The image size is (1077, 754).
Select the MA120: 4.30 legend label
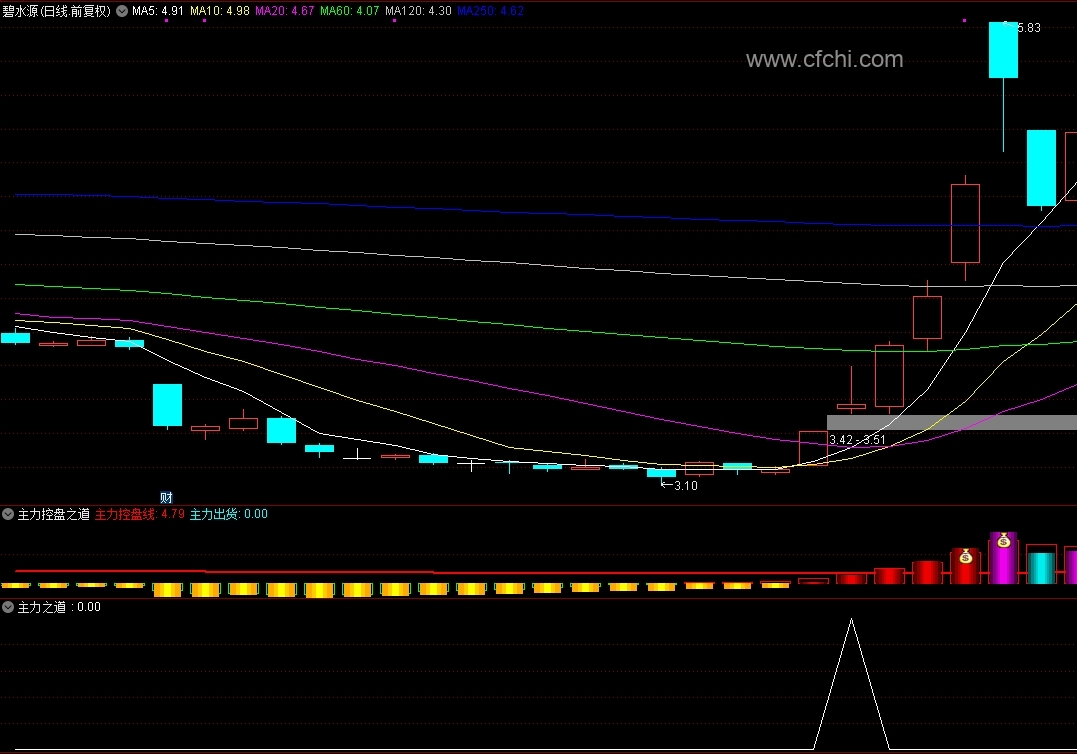coord(418,11)
